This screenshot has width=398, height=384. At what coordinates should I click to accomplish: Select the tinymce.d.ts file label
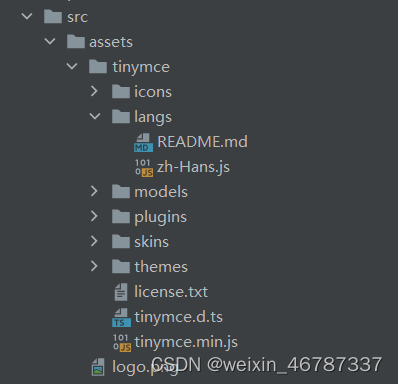(179, 317)
